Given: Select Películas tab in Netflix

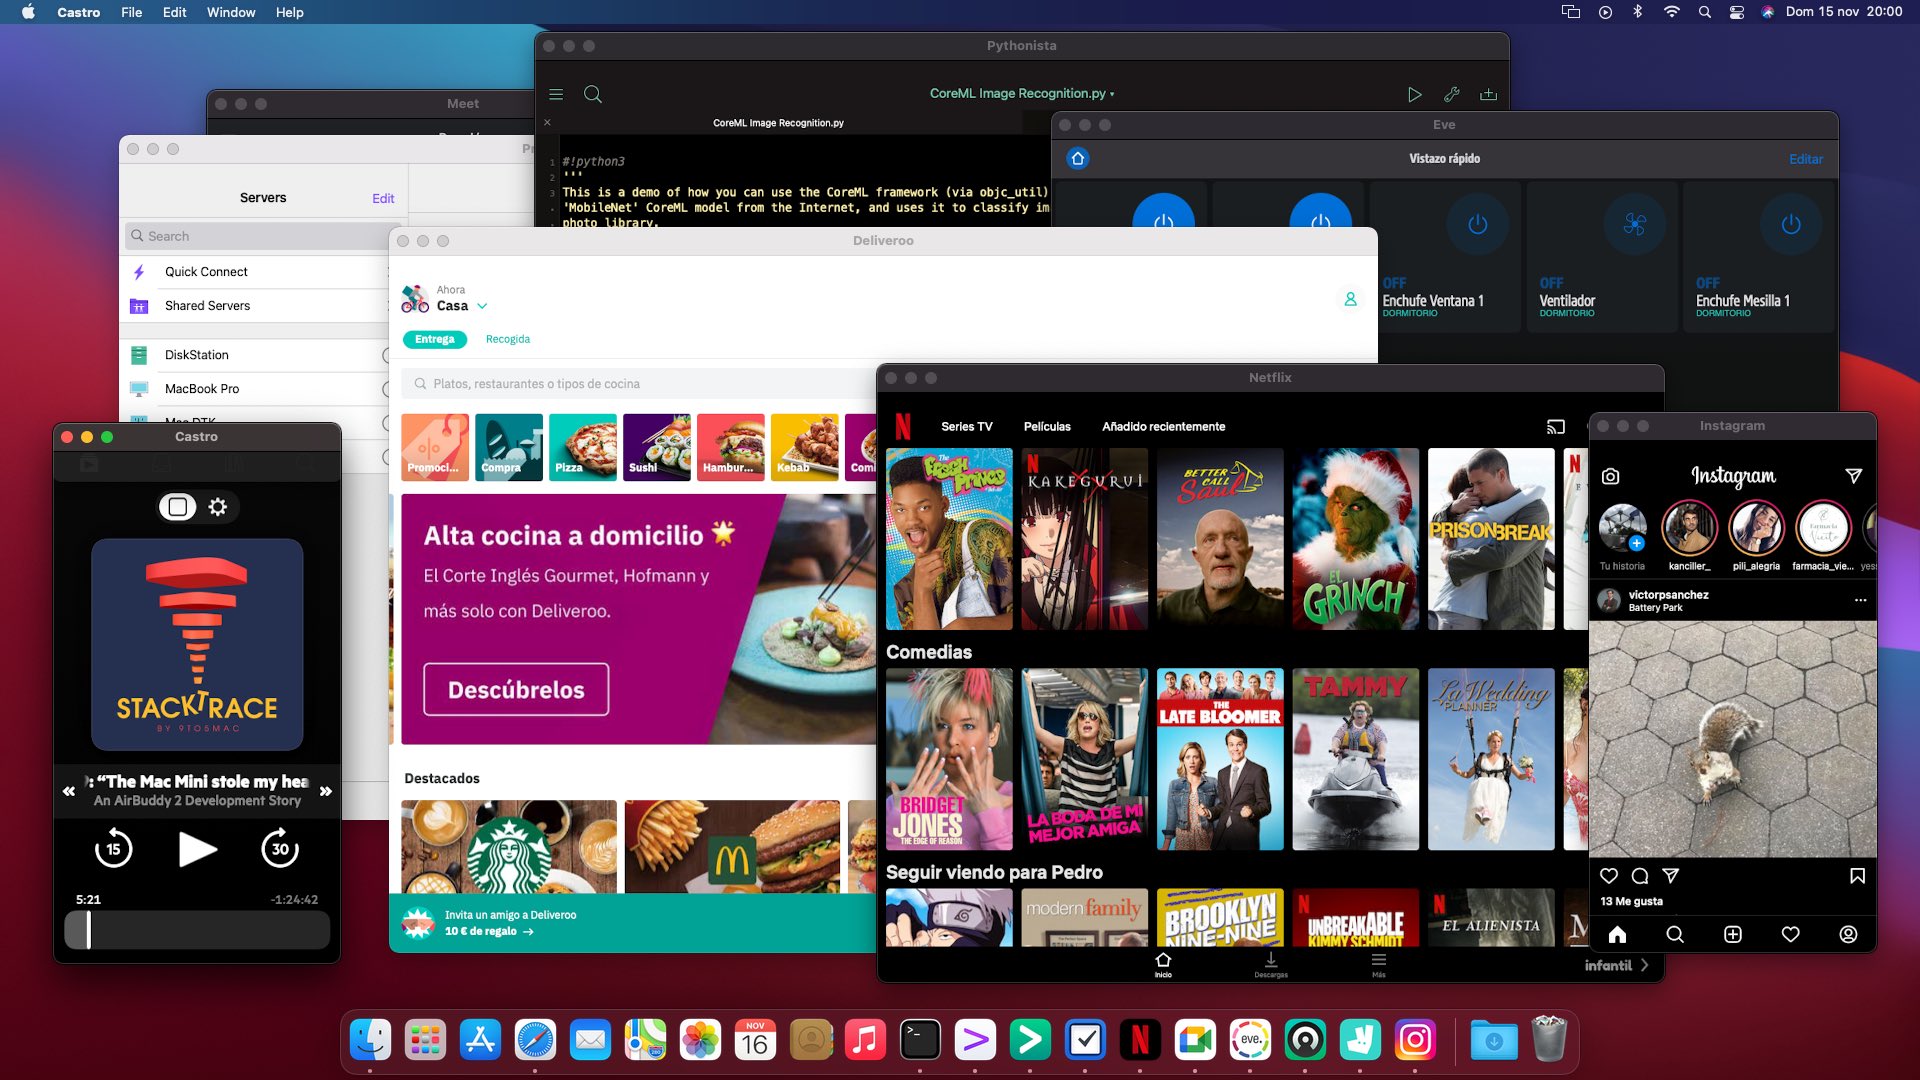Looking at the screenshot, I should pyautogui.click(x=1046, y=426).
